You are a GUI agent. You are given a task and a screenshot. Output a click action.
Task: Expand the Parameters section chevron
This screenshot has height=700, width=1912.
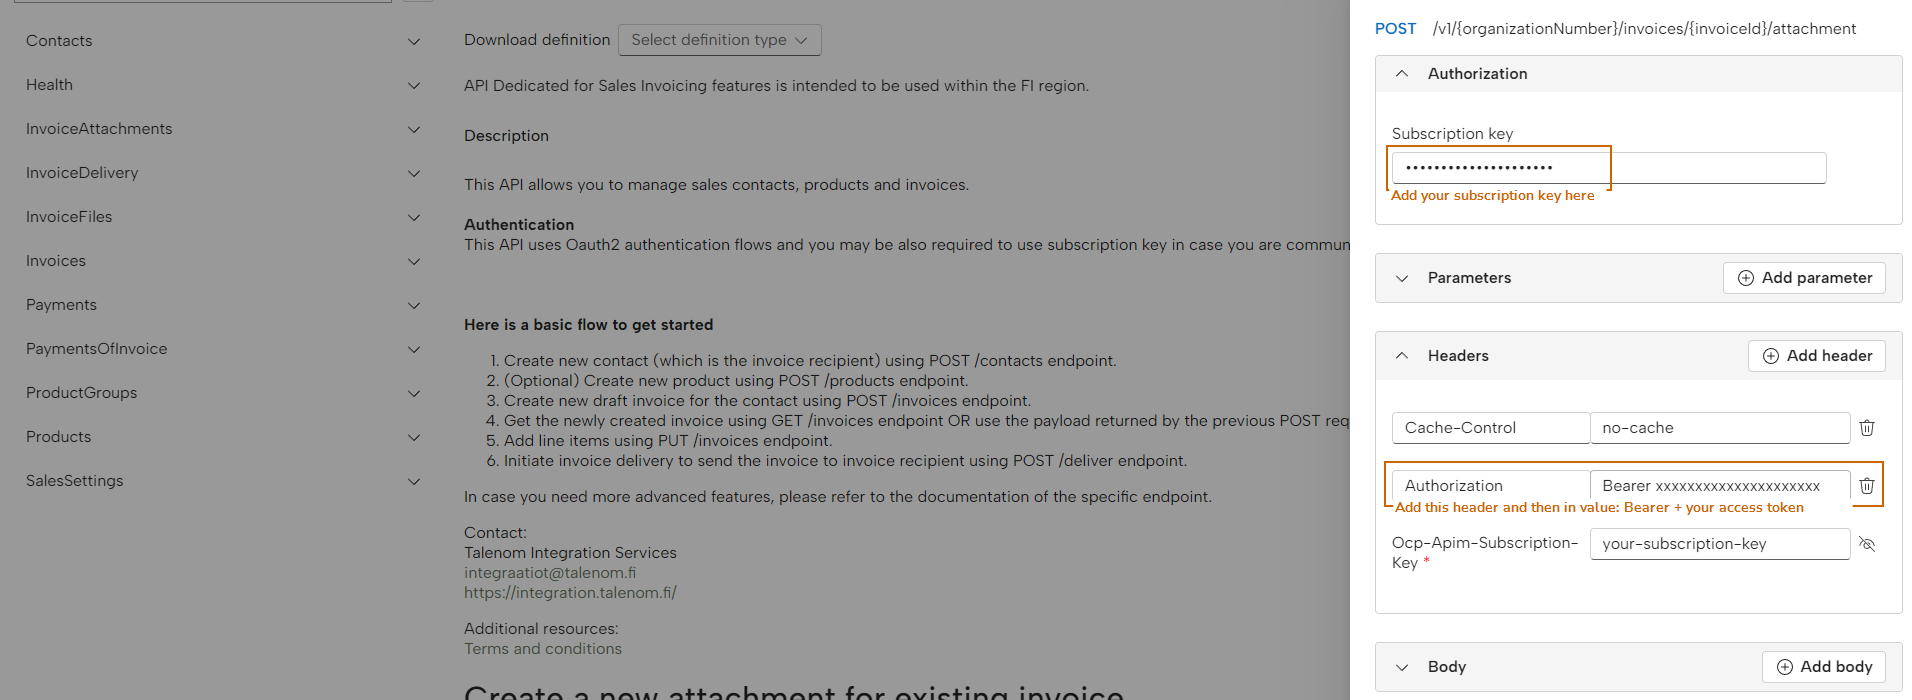pos(1402,278)
